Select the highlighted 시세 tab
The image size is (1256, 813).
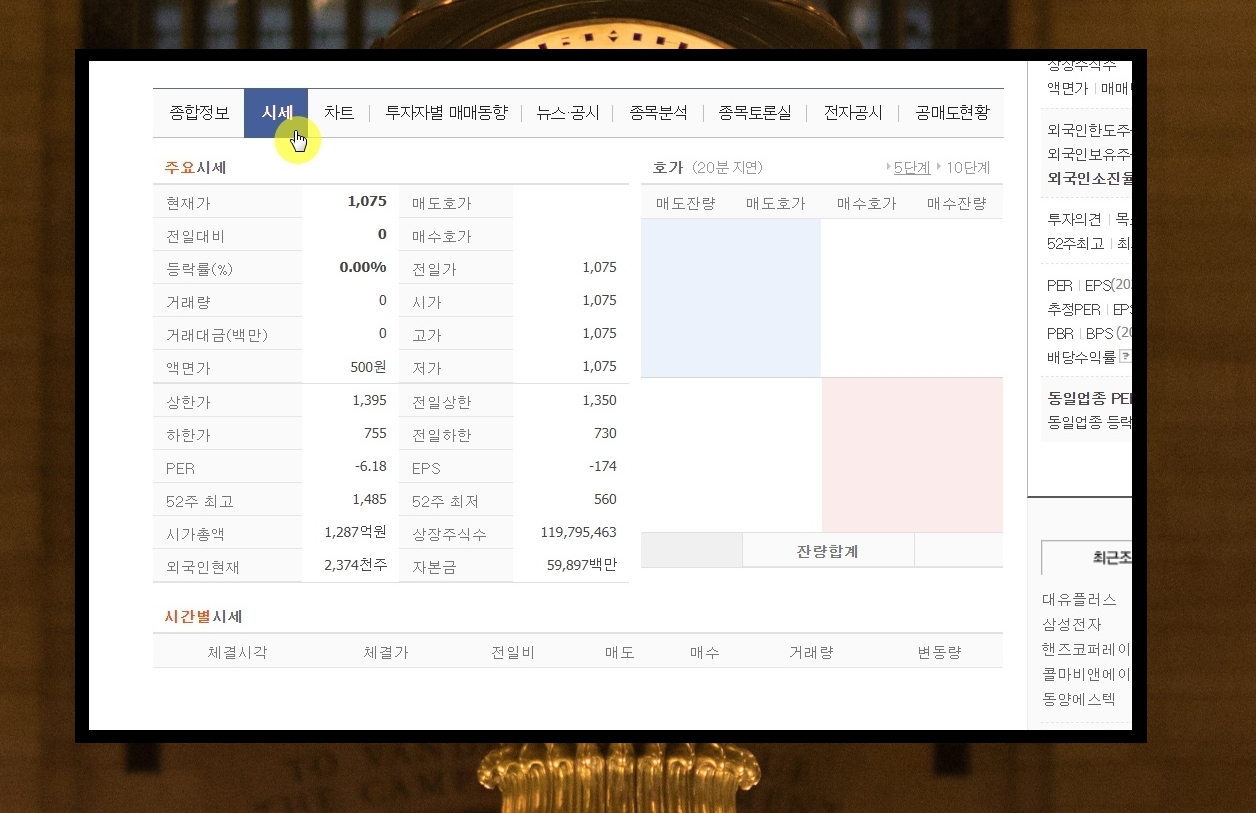coord(276,113)
